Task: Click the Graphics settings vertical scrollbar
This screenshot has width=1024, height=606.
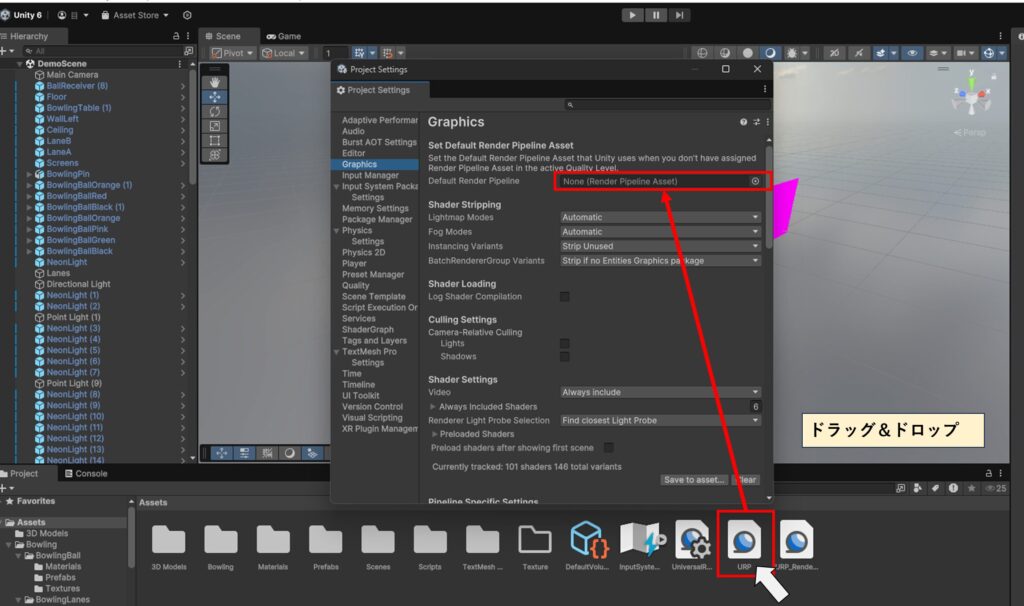Action: 769,196
